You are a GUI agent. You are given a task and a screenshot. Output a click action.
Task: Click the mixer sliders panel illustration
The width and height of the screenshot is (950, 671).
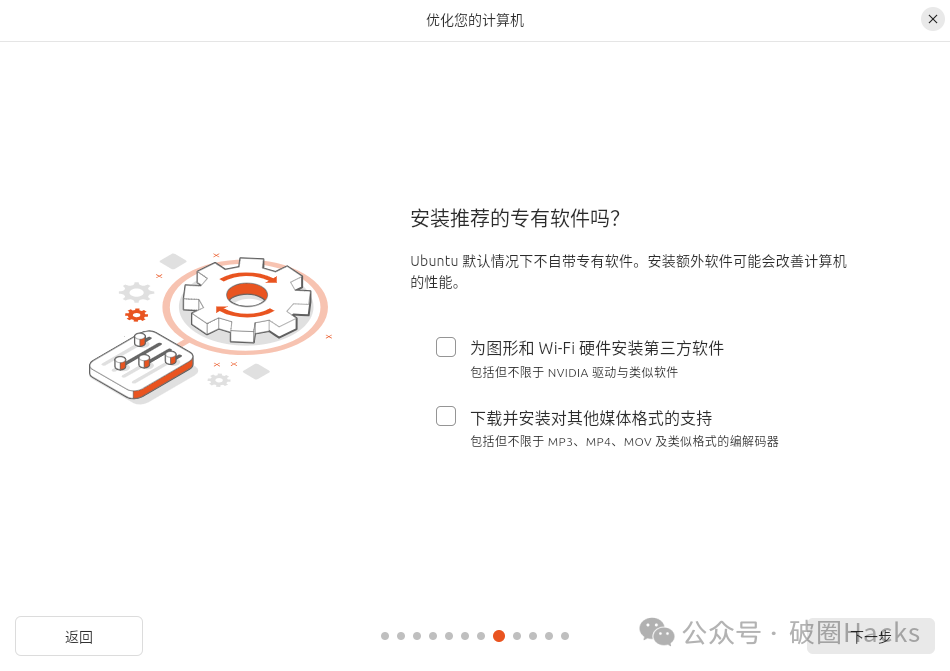click(141, 365)
